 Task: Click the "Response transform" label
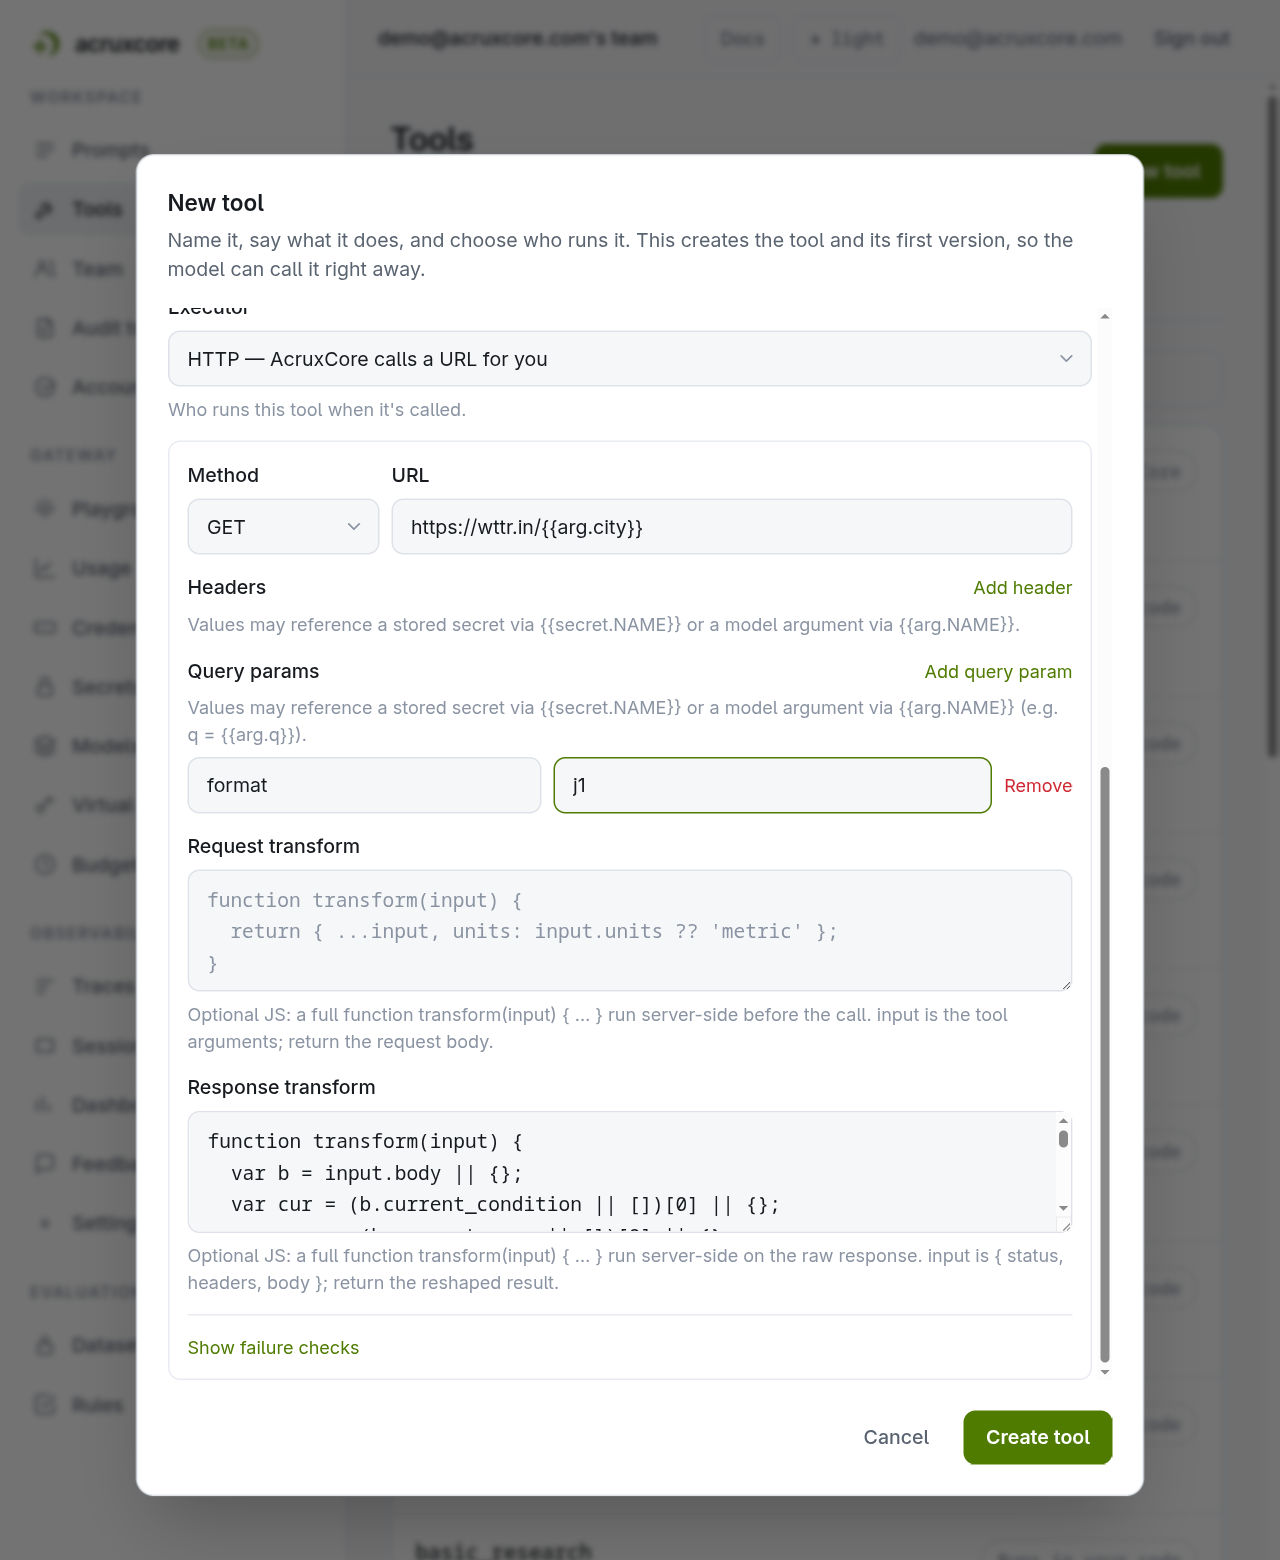point(281,1087)
